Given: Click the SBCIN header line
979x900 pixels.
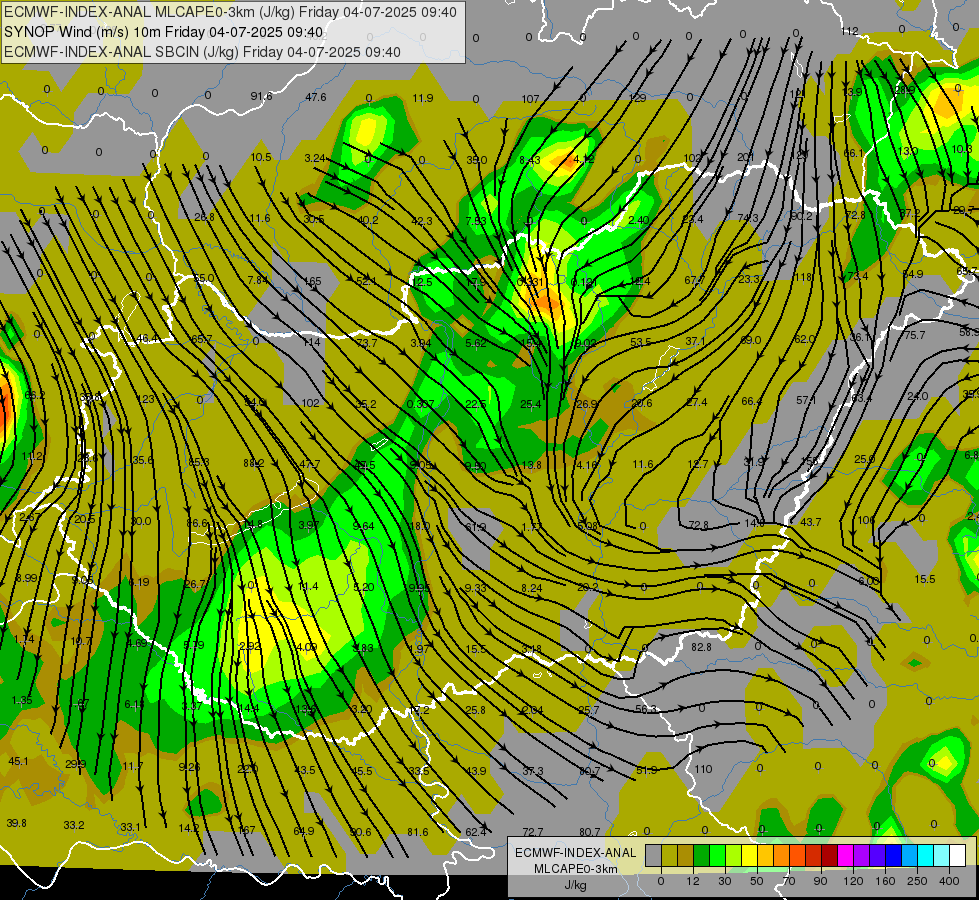Looking at the screenshot, I should coord(202,52).
